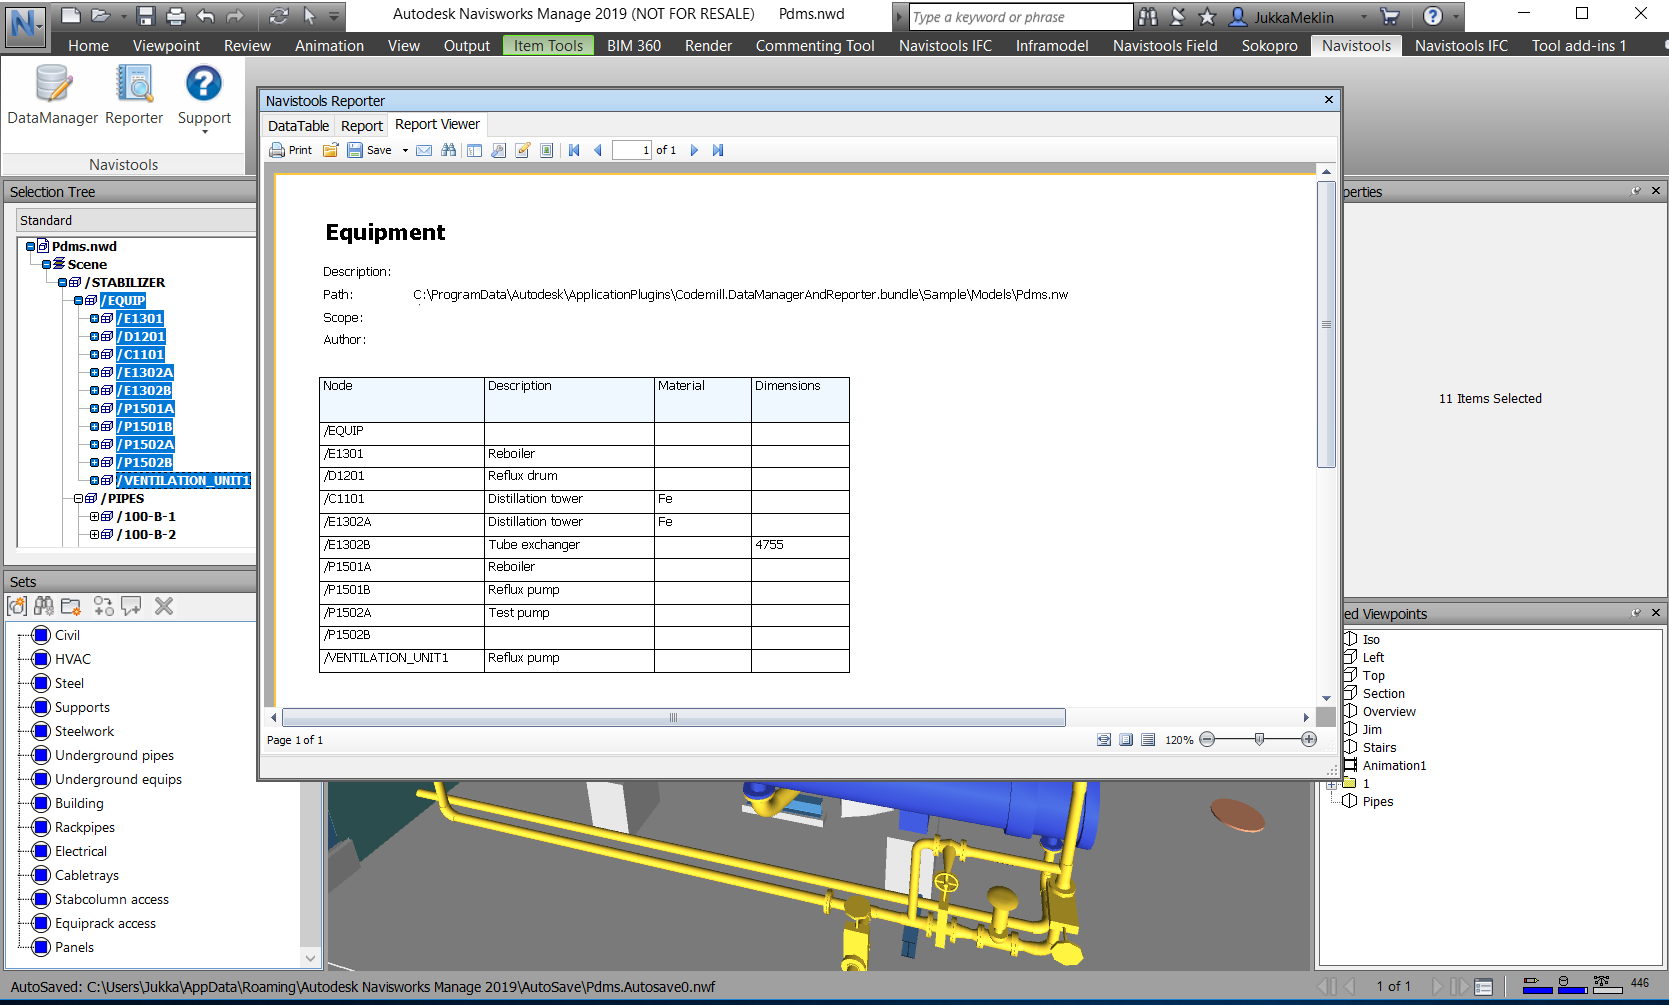
Task: Open the Save dropdown arrow in report toolbar
Action: [405, 151]
